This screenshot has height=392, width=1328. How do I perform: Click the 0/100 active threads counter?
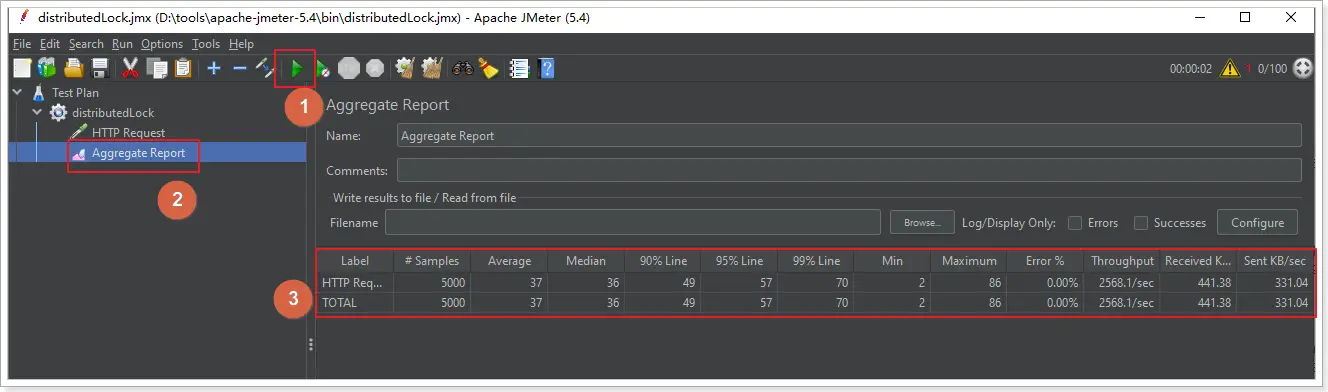click(1272, 69)
